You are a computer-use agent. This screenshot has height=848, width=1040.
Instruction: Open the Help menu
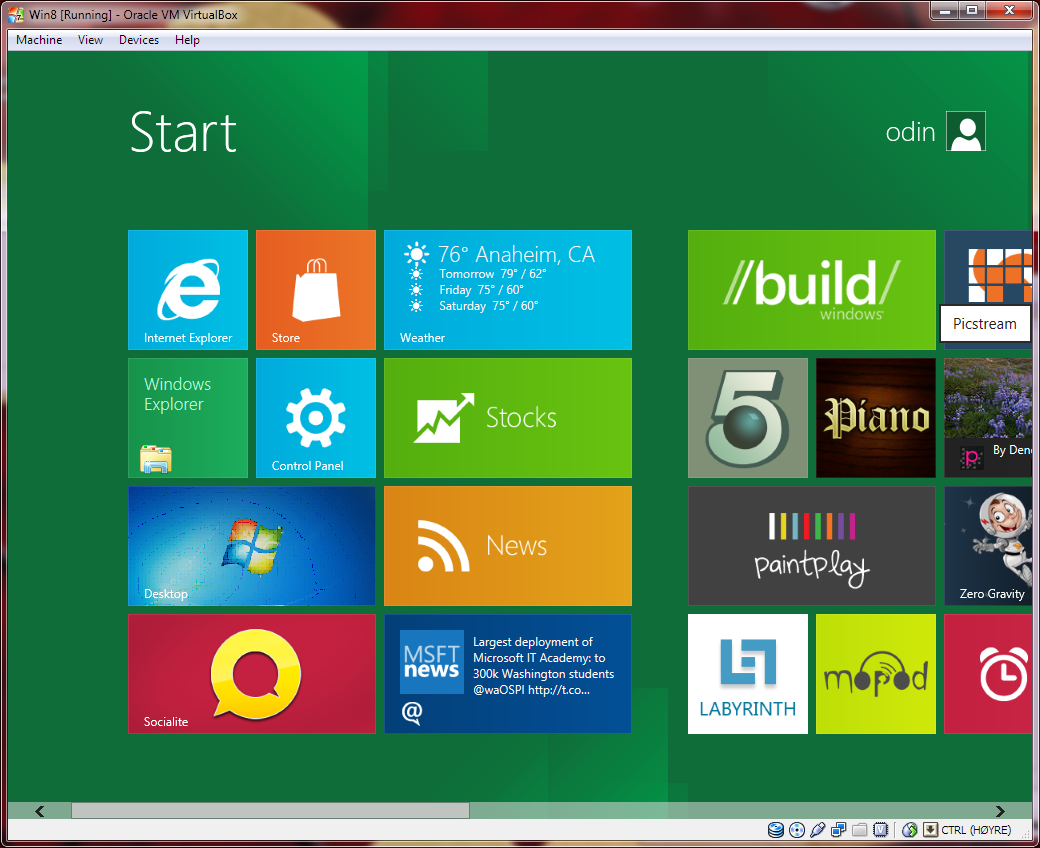[187, 40]
